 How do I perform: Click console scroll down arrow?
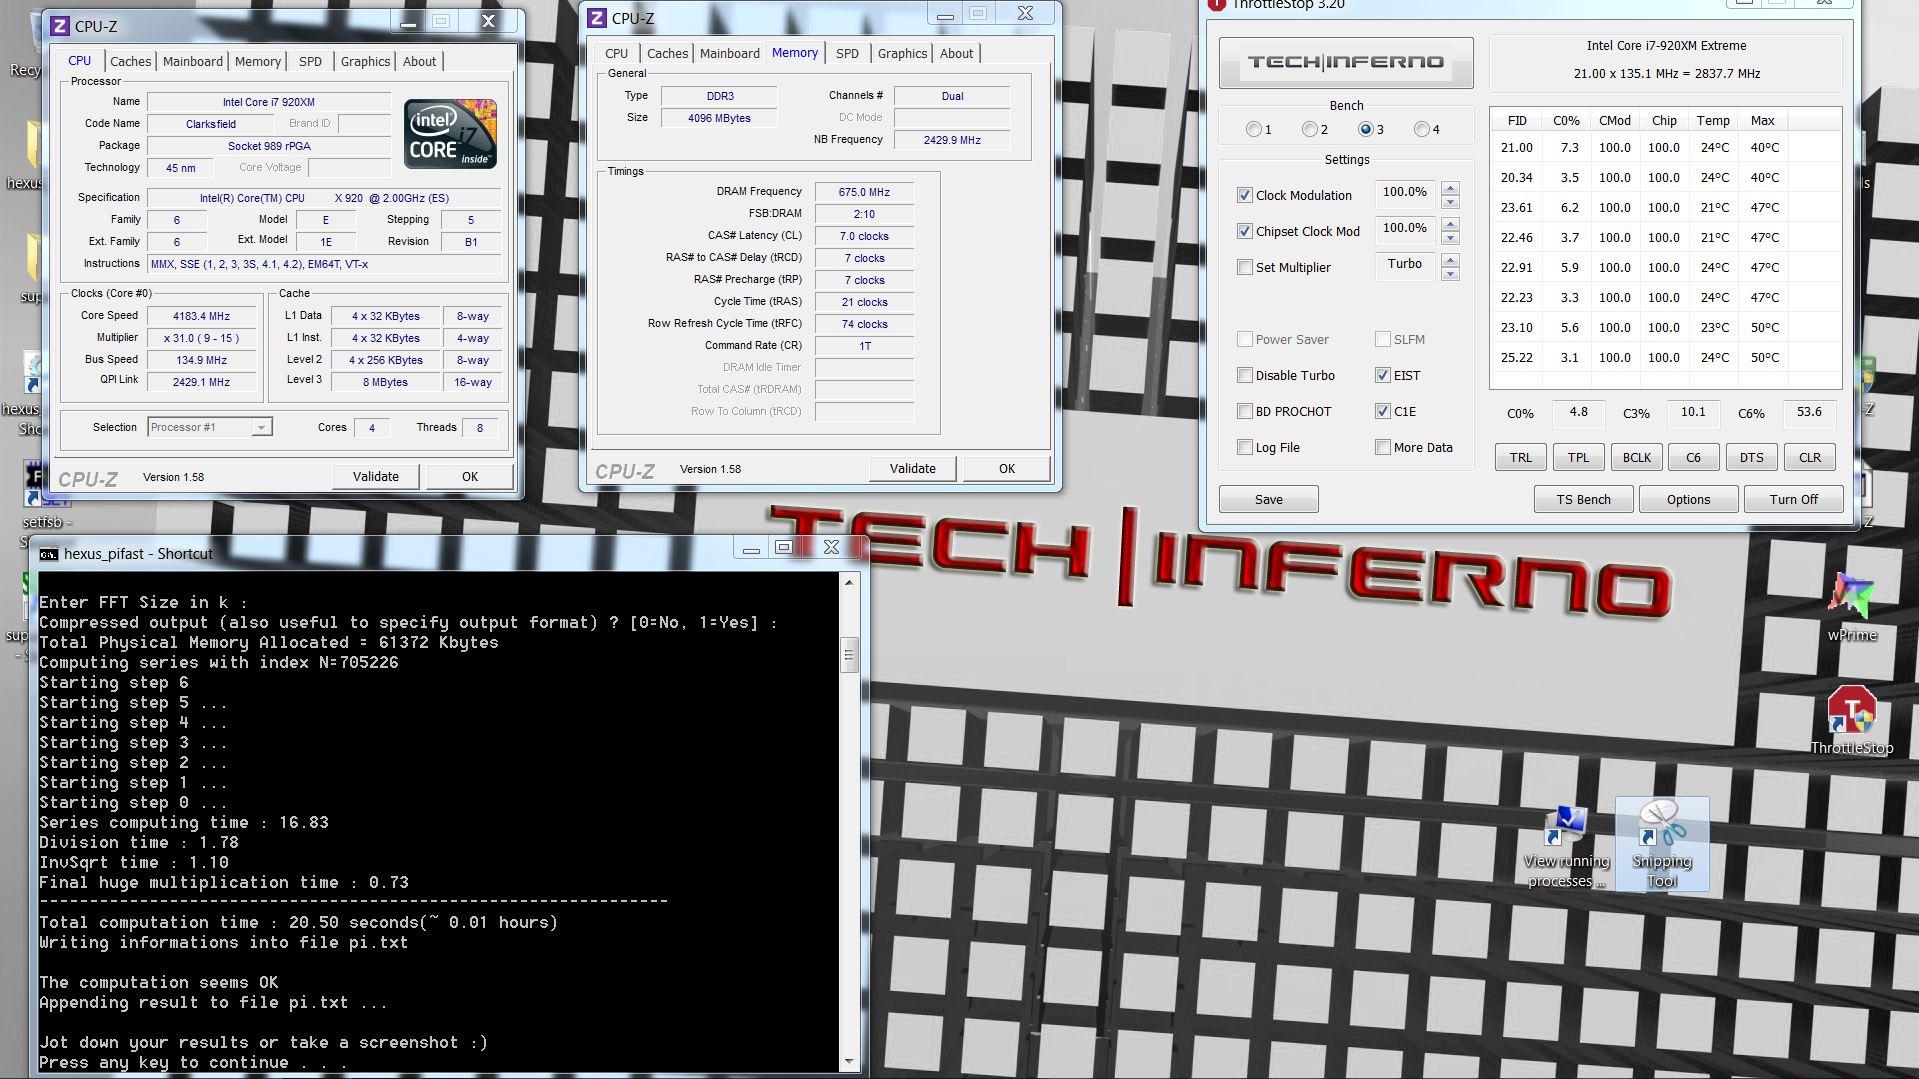coord(849,1061)
